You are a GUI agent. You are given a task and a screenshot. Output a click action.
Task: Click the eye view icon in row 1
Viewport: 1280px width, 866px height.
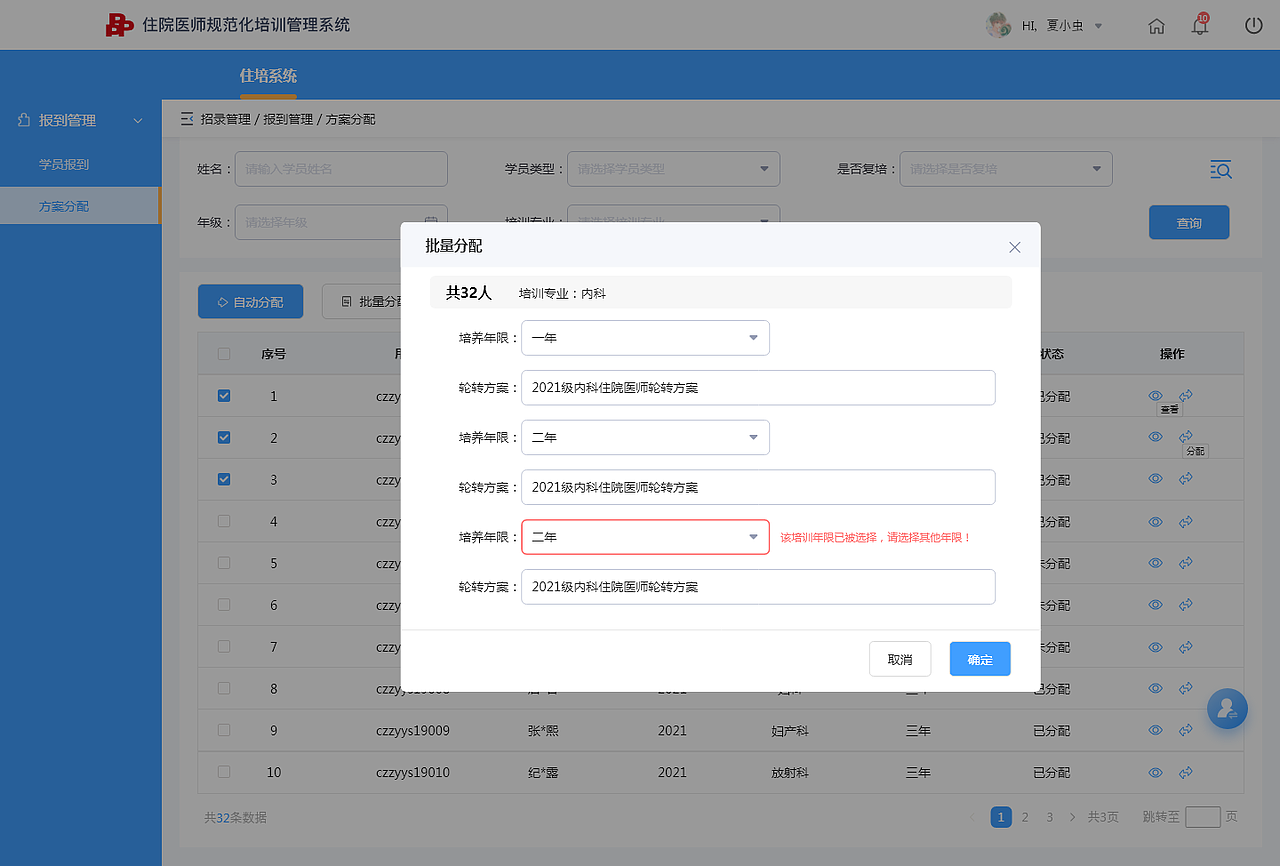[1156, 396]
